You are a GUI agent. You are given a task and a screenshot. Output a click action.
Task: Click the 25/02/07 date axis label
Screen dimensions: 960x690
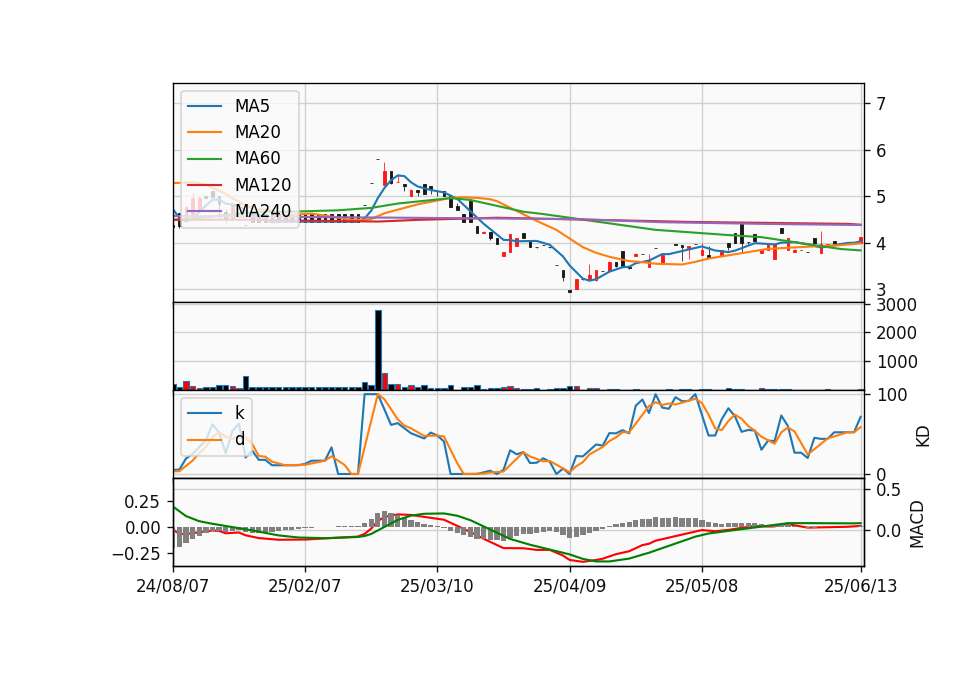[x=304, y=586]
